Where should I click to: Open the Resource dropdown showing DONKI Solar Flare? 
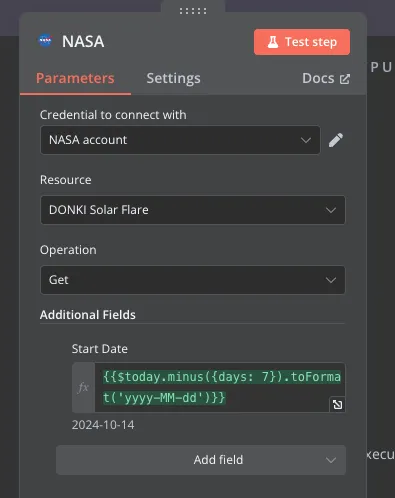193,210
